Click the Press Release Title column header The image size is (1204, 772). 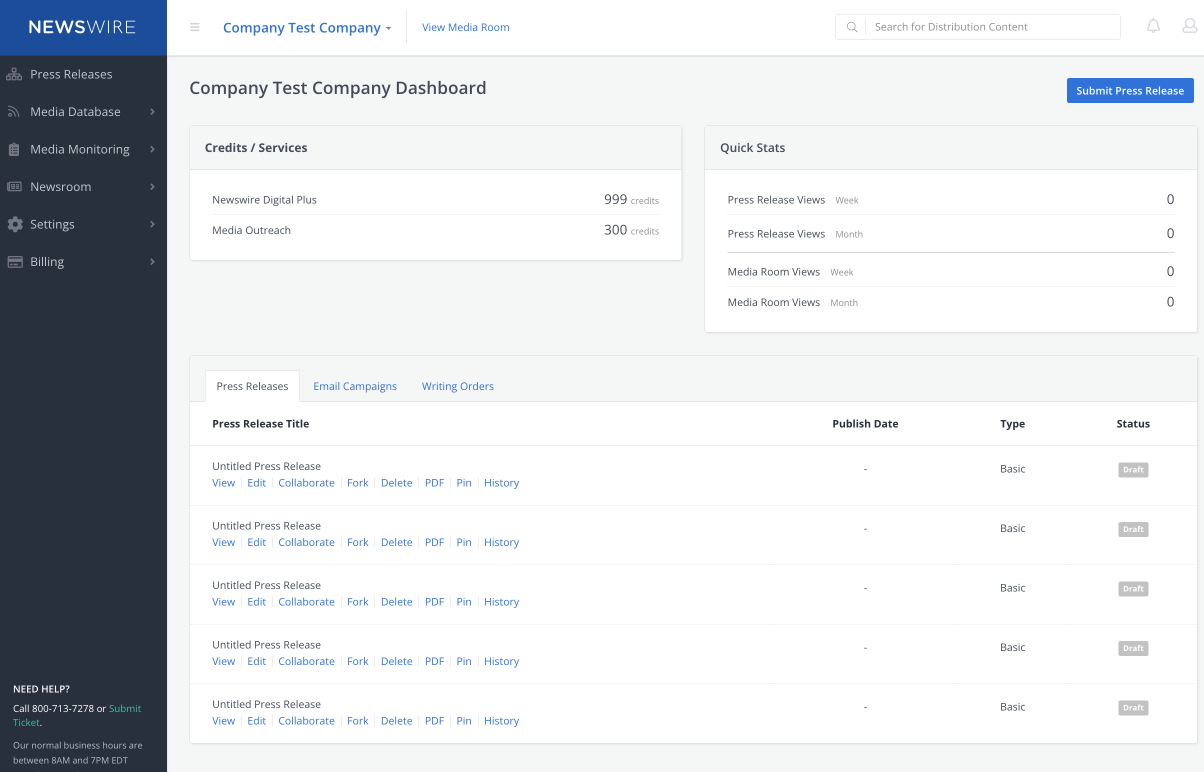(260, 424)
